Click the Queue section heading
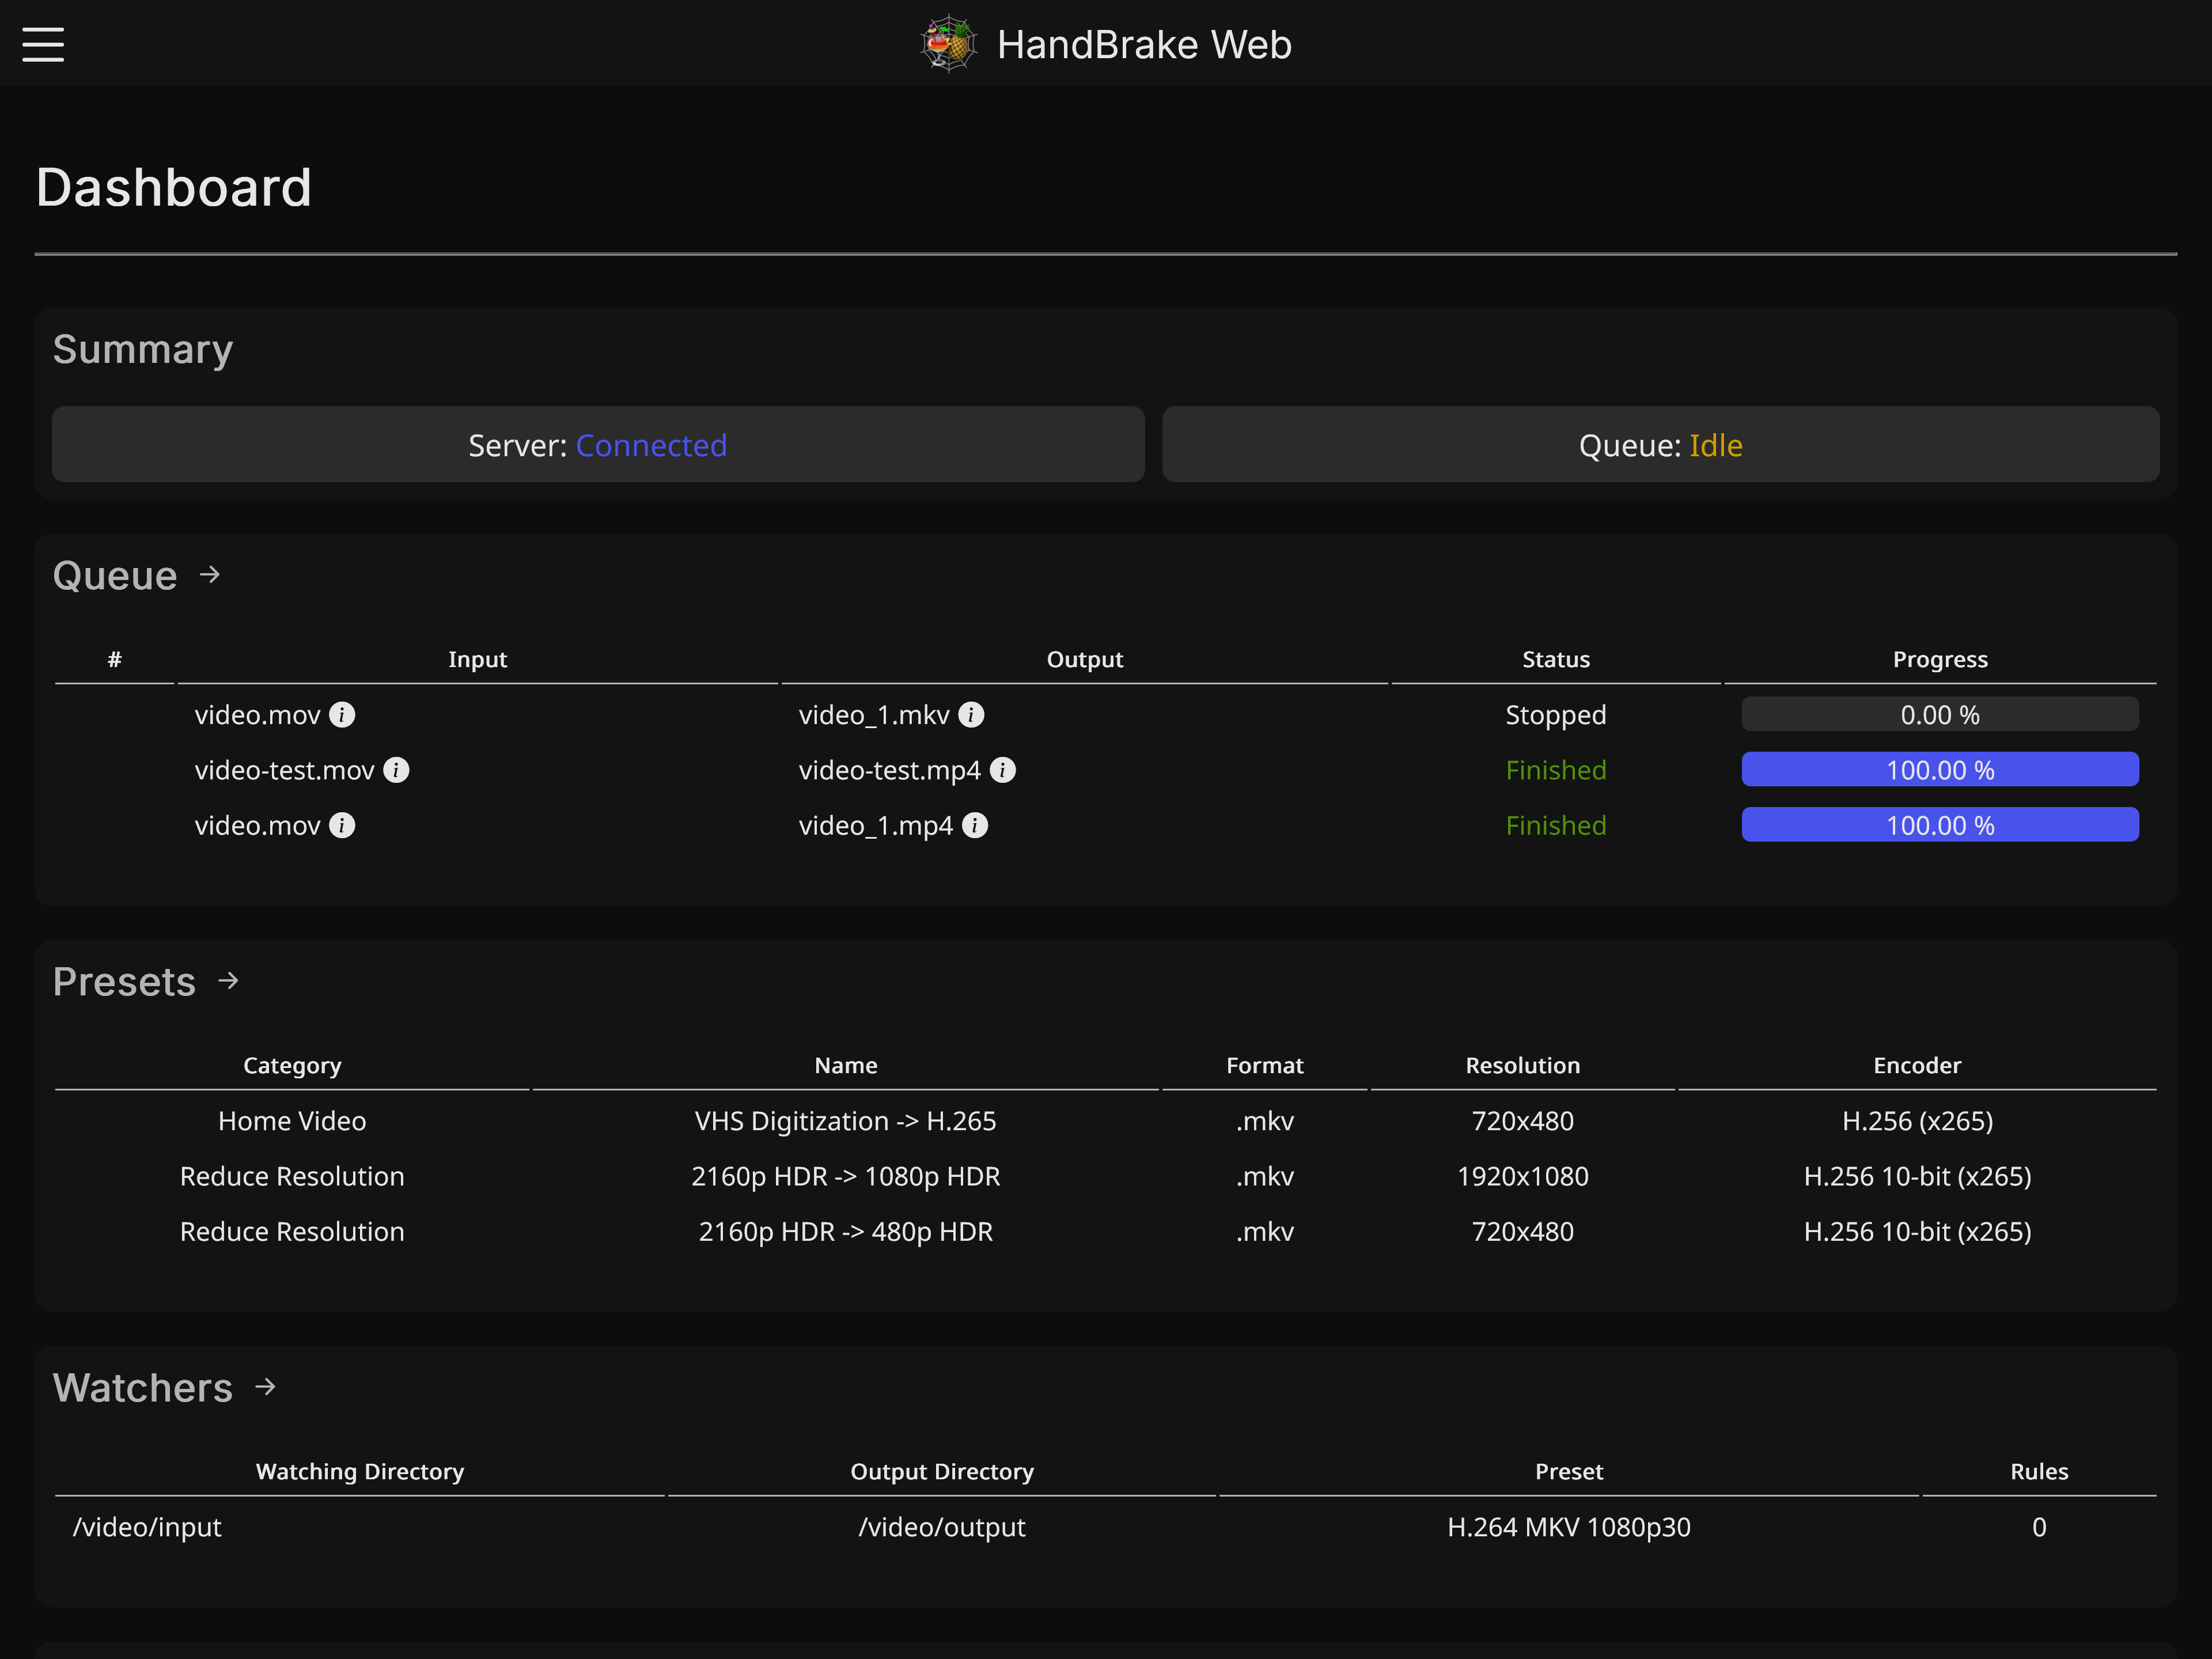The image size is (2212, 1659). point(115,575)
